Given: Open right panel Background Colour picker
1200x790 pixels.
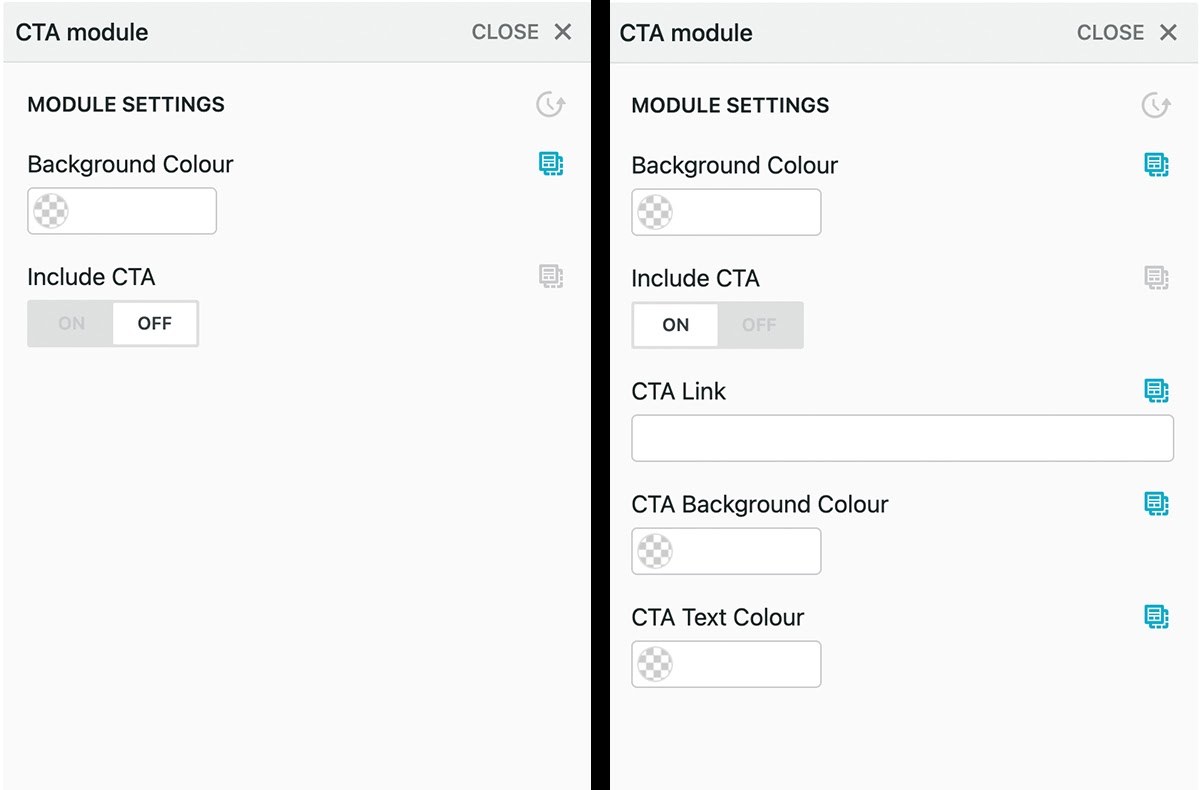Looking at the screenshot, I should 726,212.
